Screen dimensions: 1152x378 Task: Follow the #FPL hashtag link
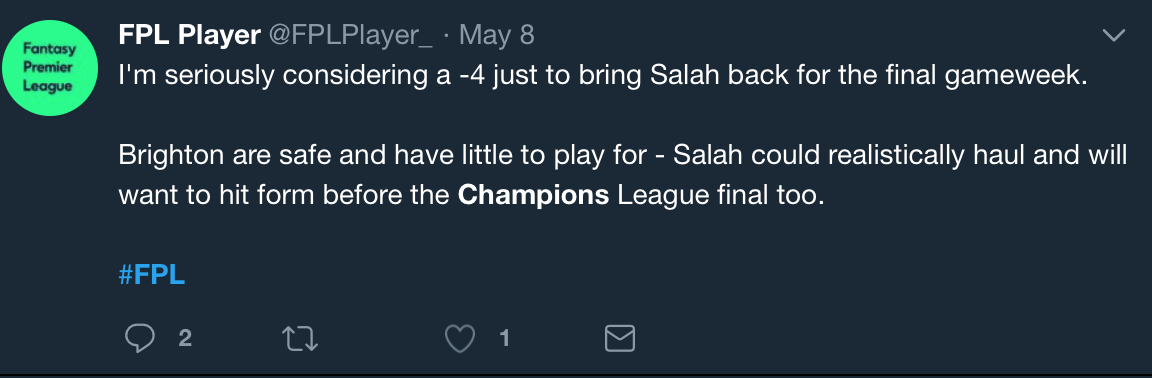[x=151, y=275]
